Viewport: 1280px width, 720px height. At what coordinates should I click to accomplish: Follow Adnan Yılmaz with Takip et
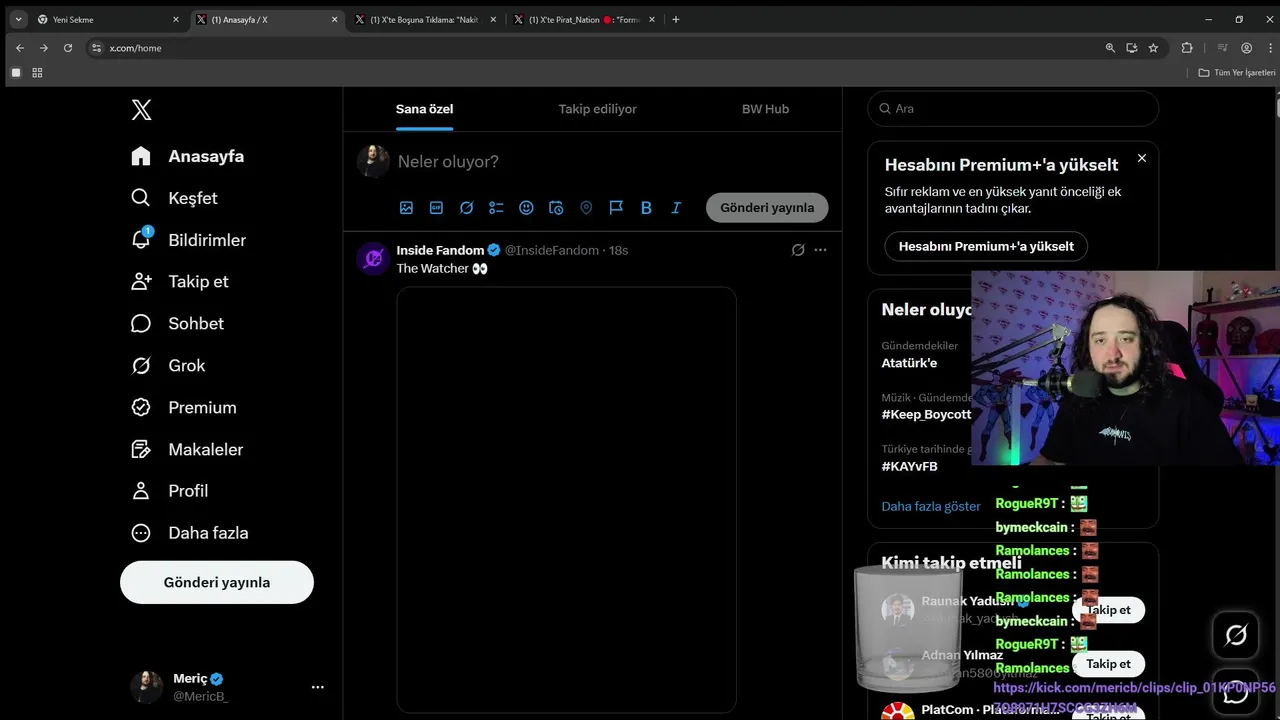[1108, 664]
